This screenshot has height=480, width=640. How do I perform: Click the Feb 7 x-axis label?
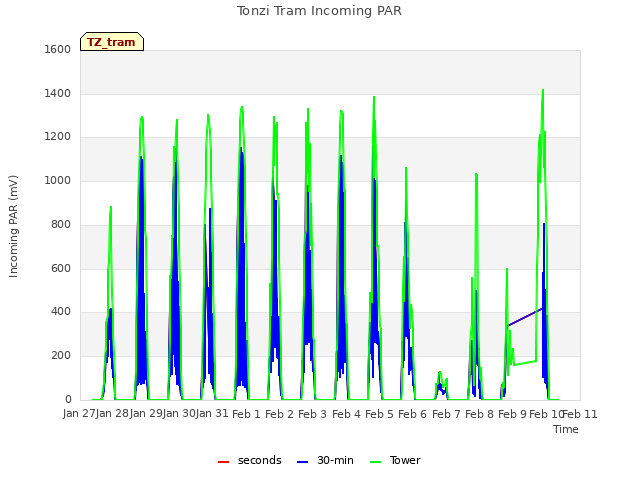[x=446, y=414]
